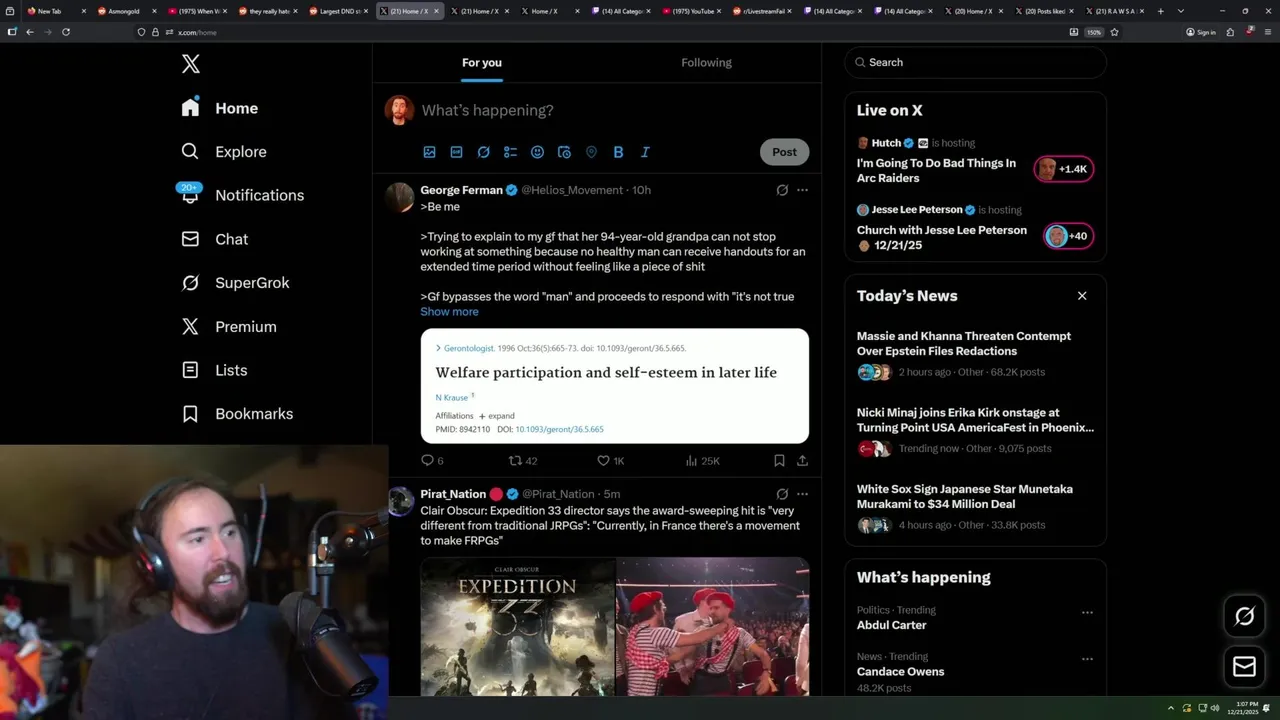Share George Ferman's post

802,461
